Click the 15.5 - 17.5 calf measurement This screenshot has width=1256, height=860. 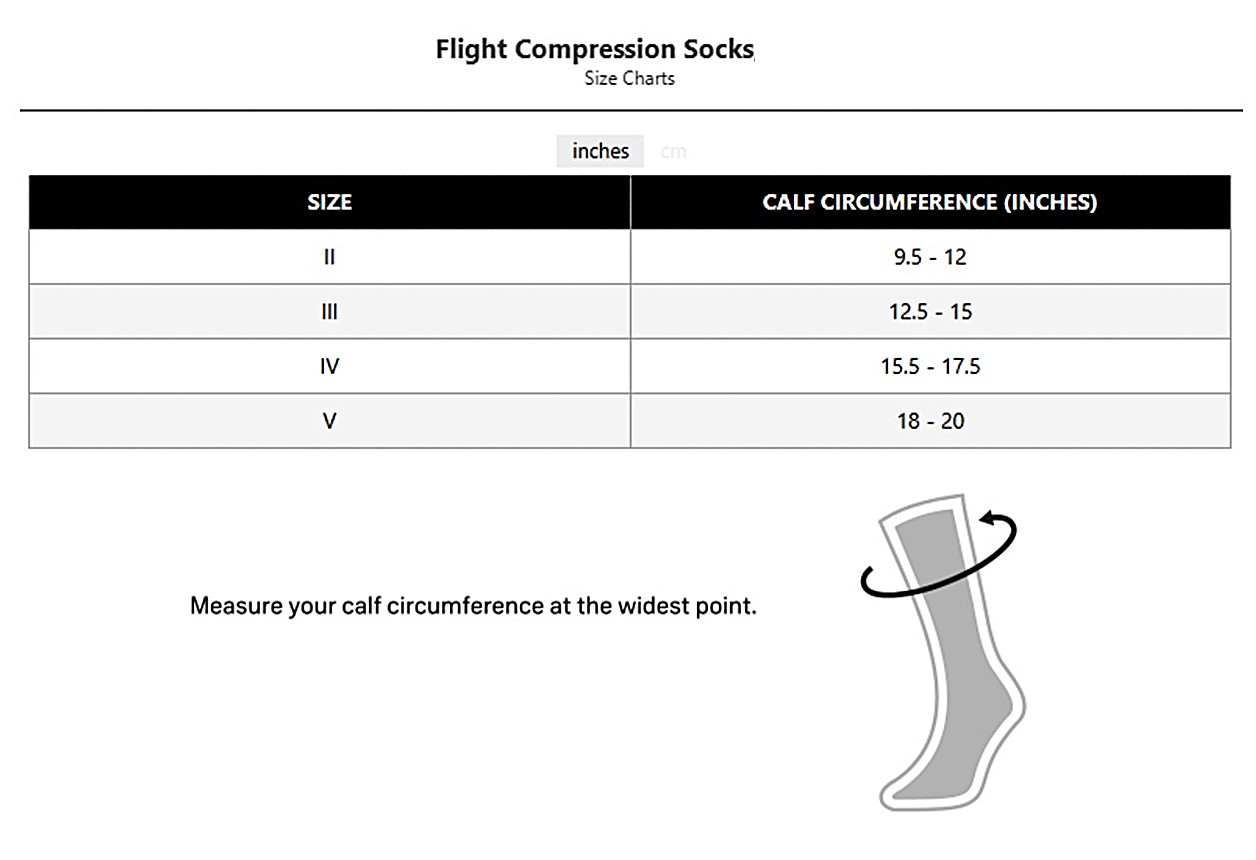(929, 366)
